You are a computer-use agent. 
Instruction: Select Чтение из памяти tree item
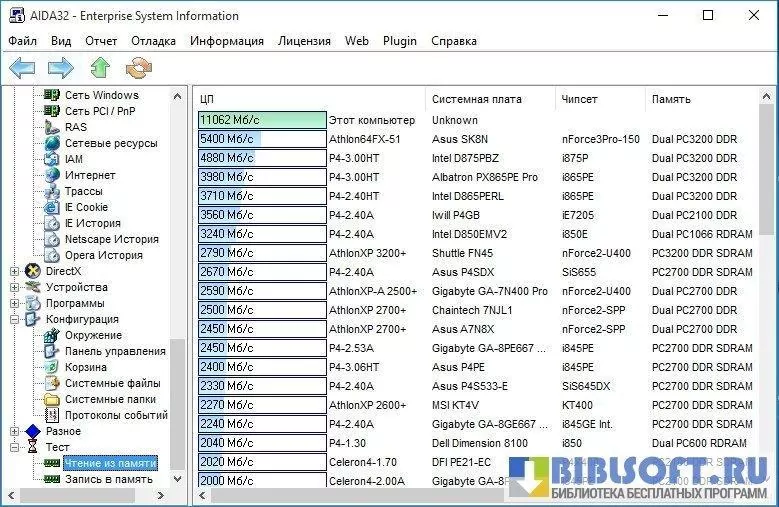tap(110, 463)
